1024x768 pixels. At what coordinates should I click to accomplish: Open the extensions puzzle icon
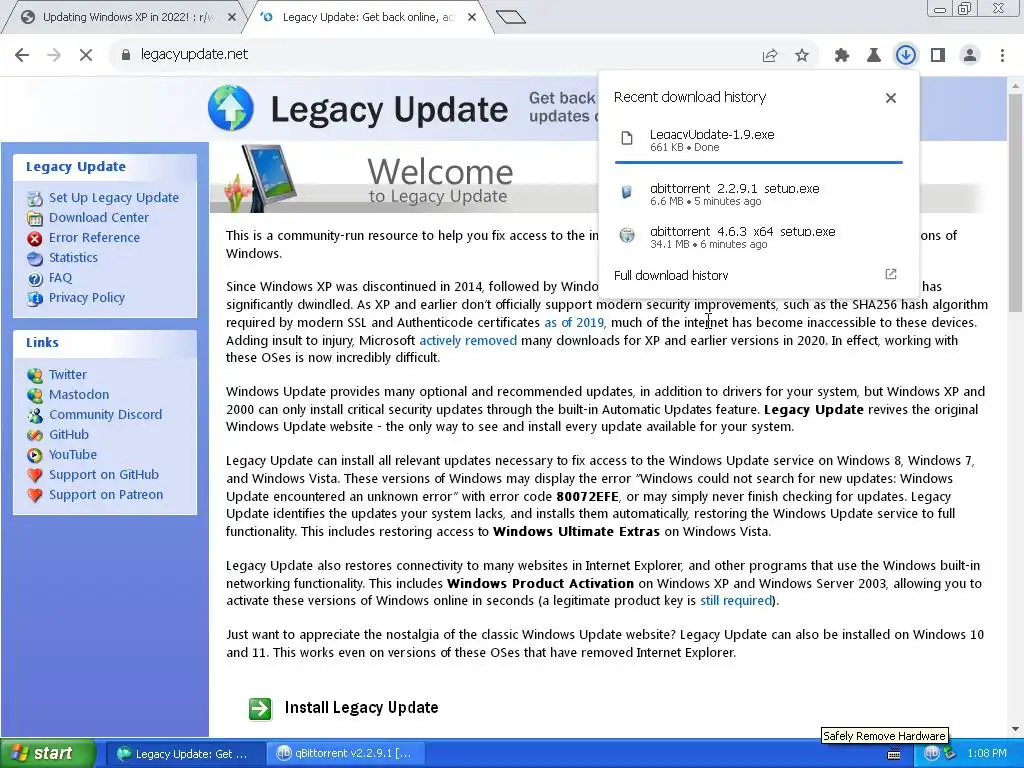click(x=842, y=56)
